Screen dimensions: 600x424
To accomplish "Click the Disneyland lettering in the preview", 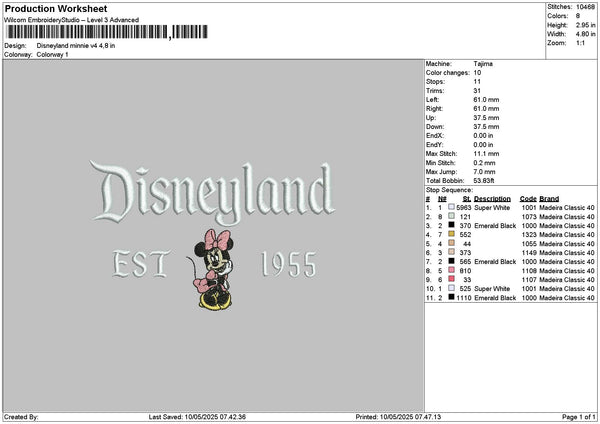I will (212, 193).
